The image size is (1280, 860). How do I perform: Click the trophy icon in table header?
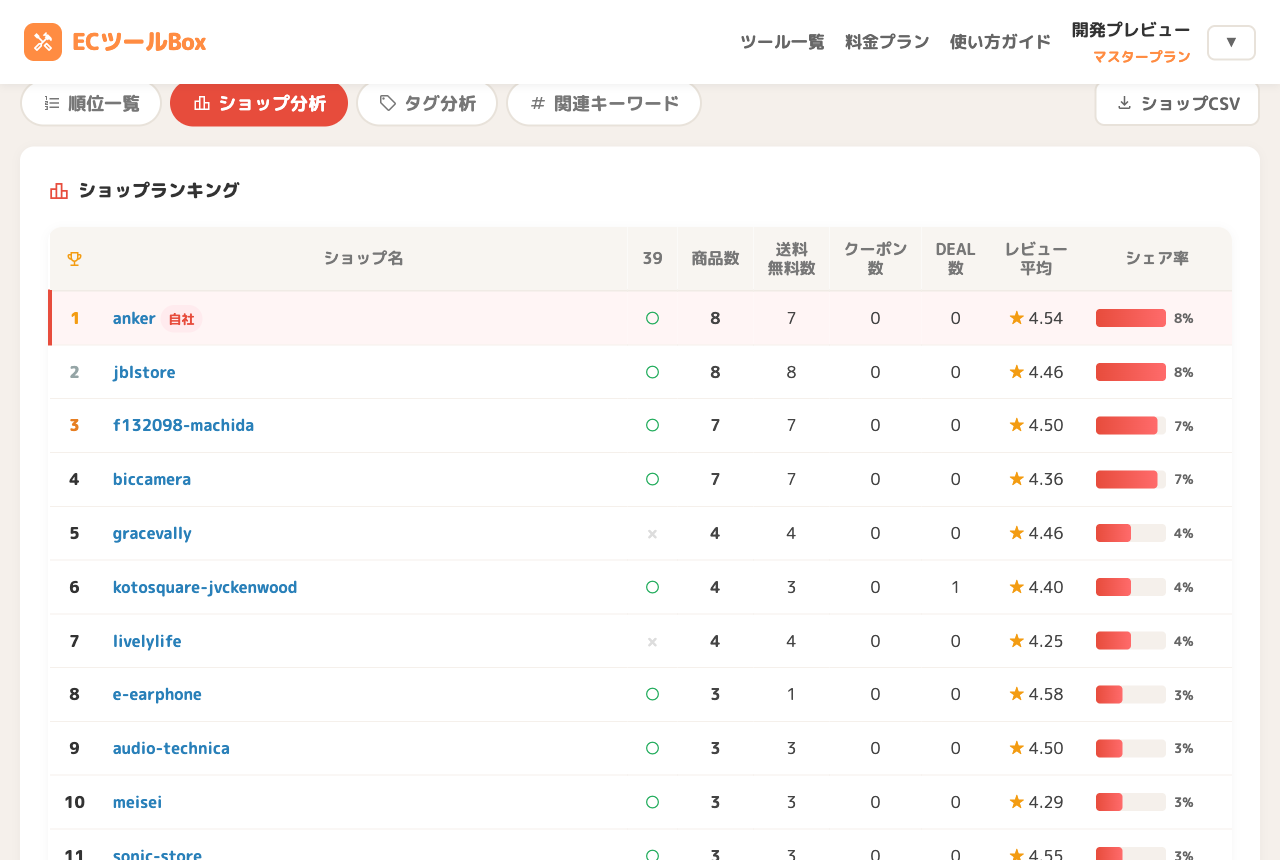pyautogui.click(x=74, y=259)
